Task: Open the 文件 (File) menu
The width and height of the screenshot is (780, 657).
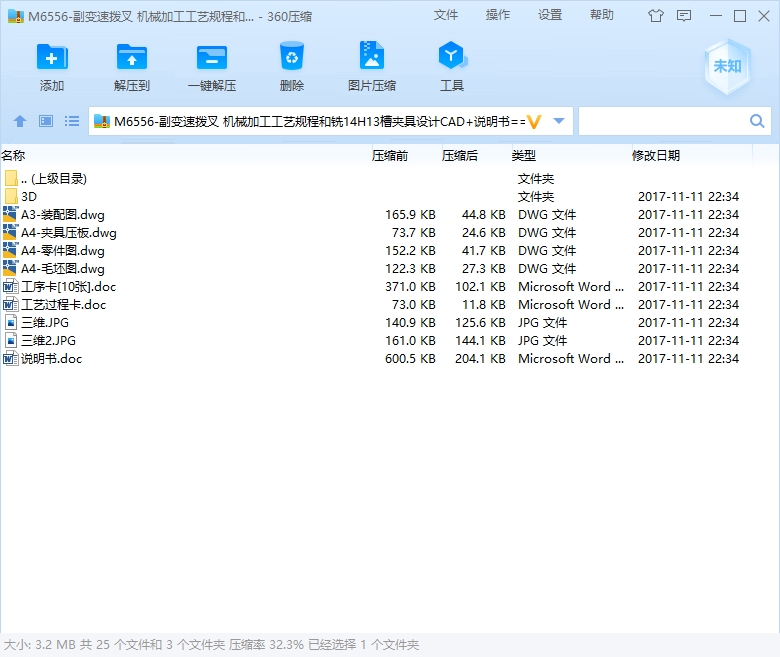Action: (x=445, y=15)
